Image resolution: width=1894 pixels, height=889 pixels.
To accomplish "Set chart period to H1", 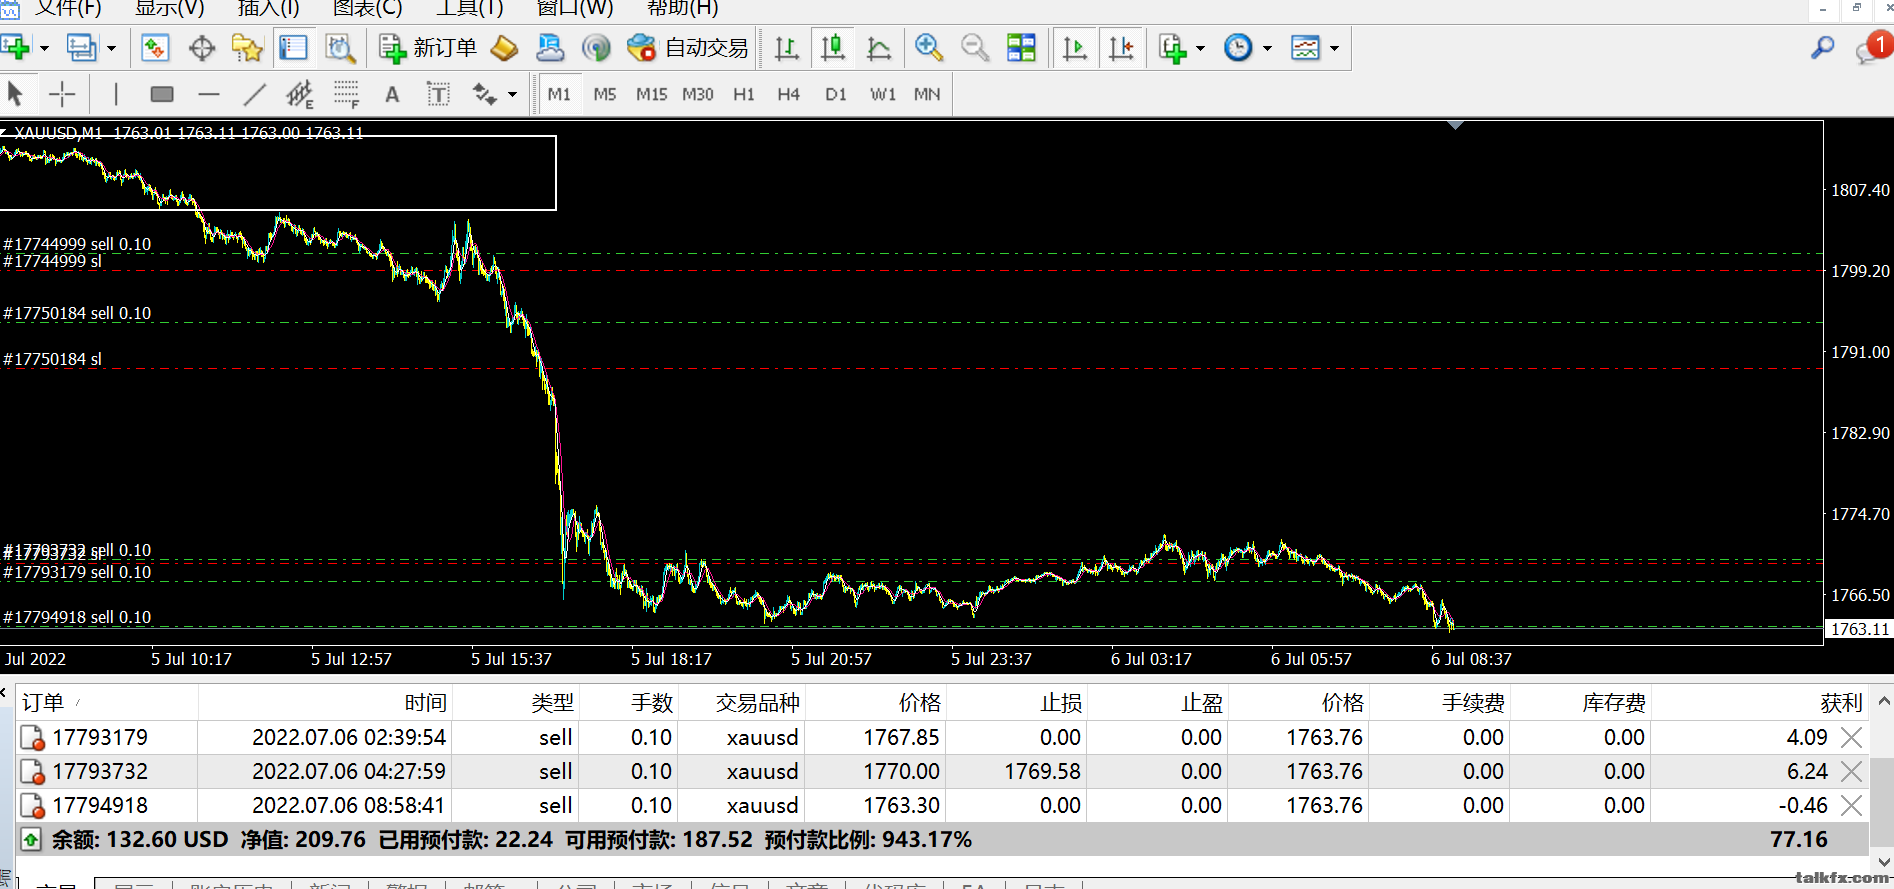I will 744,94.
